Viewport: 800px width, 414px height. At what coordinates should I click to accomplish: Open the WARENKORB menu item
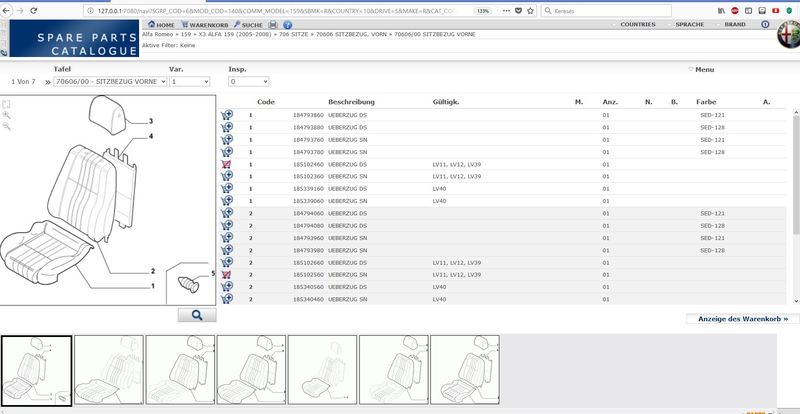click(207, 23)
